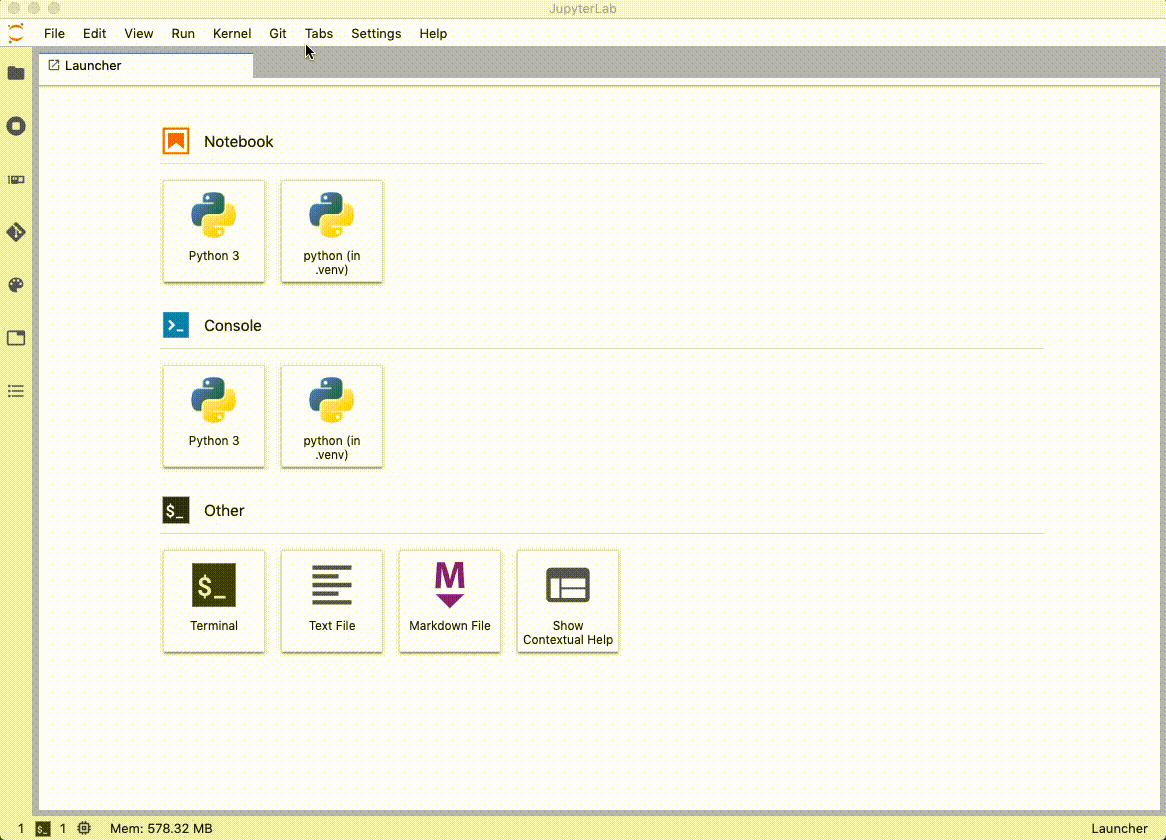Viewport: 1166px width, 840px height.
Task: Open the Table of Contents sidebar icon
Action: point(16,391)
